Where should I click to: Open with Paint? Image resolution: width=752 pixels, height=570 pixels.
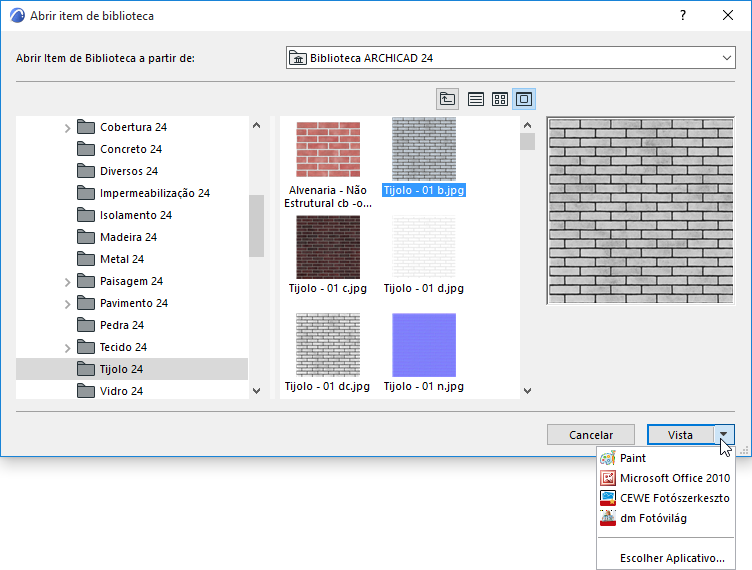coord(666,458)
